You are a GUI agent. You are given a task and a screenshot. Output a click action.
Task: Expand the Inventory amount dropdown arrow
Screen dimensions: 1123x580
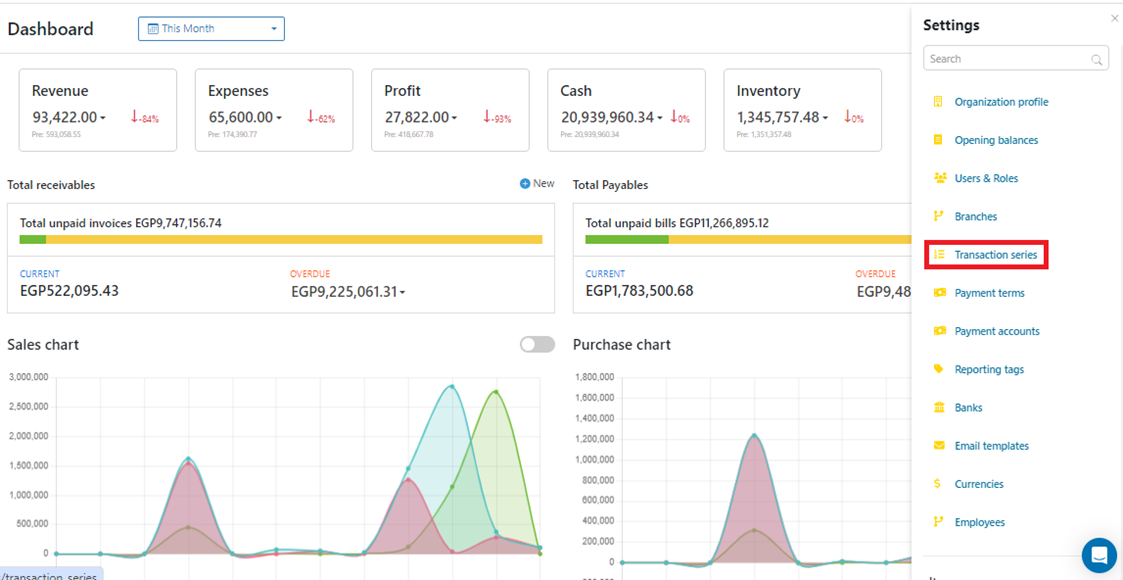[x=826, y=119]
